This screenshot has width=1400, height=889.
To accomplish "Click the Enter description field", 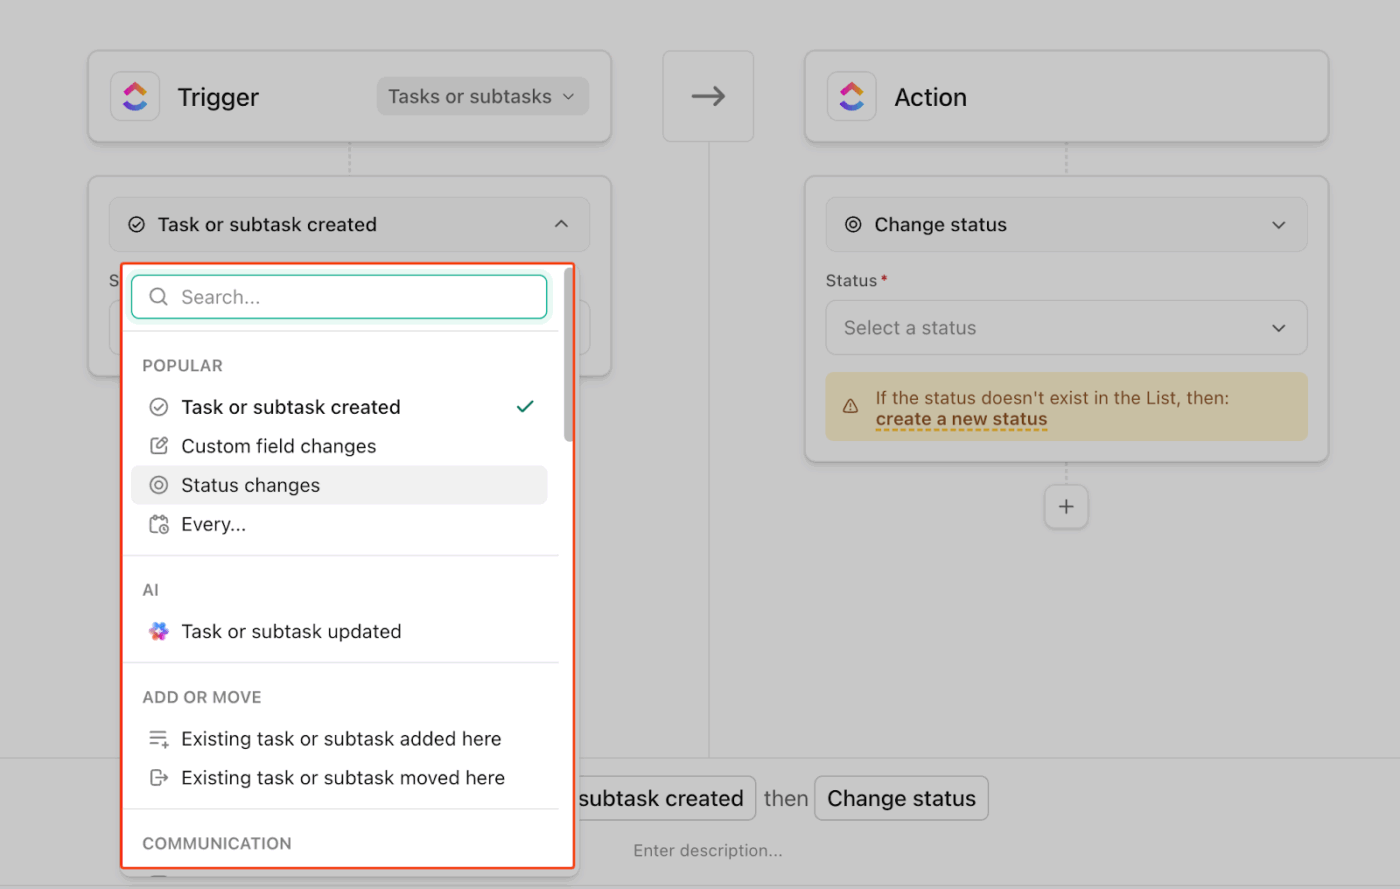I will click(x=708, y=850).
